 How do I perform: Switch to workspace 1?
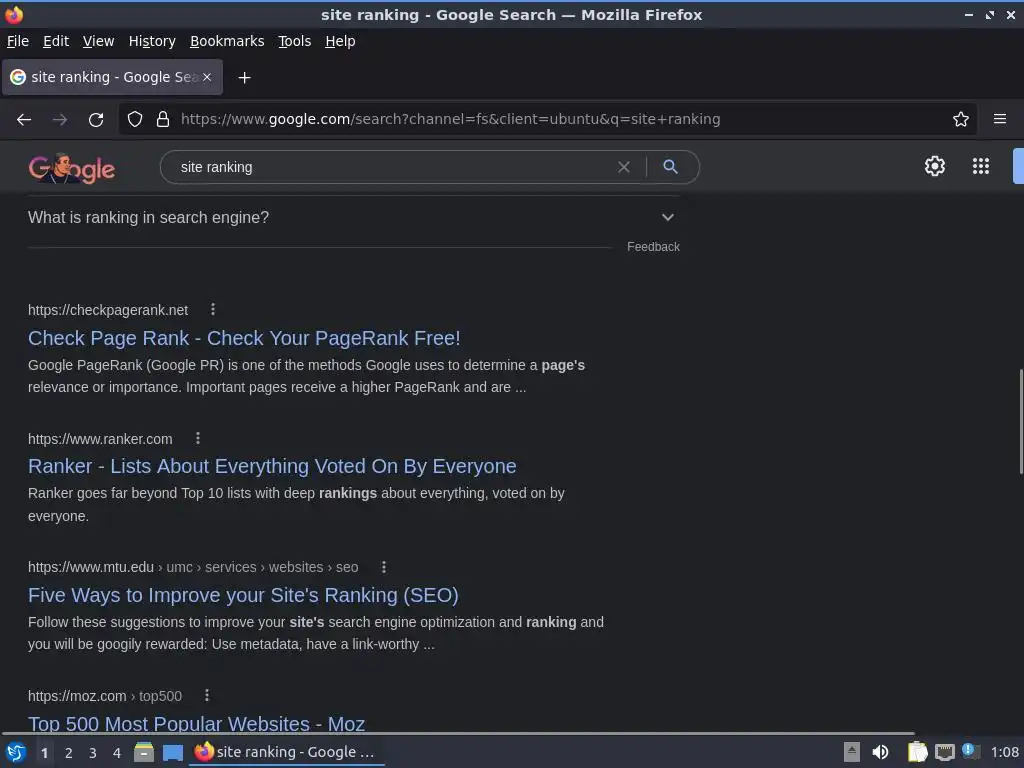(x=44, y=753)
